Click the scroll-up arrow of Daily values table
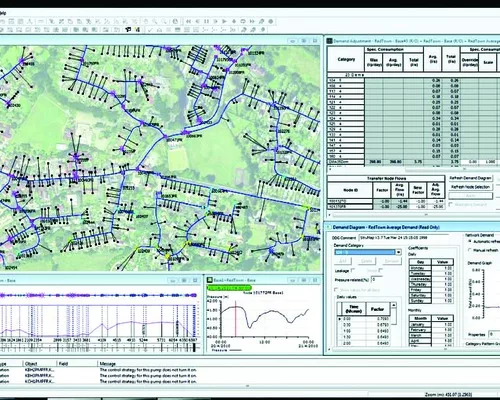This screenshot has height=400, width=500. [394, 305]
